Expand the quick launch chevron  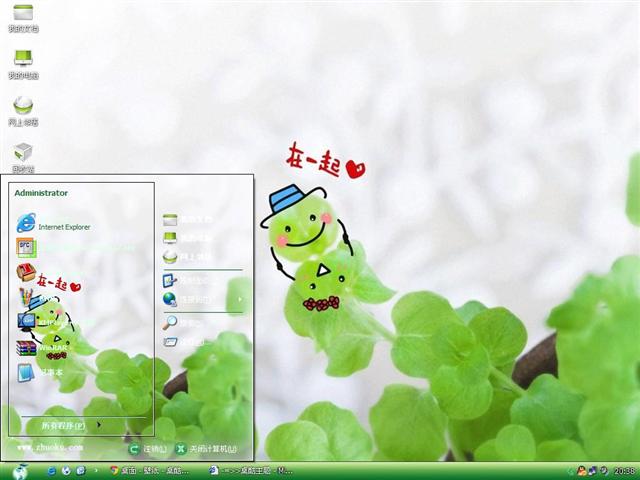[x=96, y=471]
